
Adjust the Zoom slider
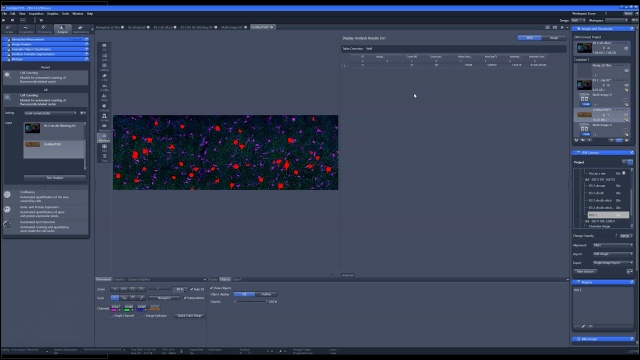[x=158, y=289]
